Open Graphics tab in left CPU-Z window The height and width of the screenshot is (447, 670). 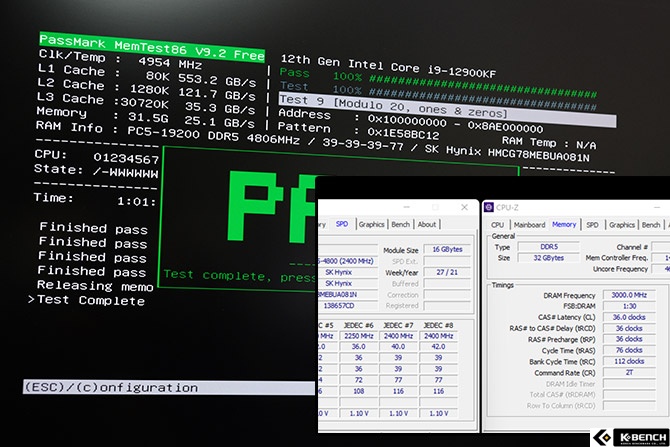coord(371,224)
